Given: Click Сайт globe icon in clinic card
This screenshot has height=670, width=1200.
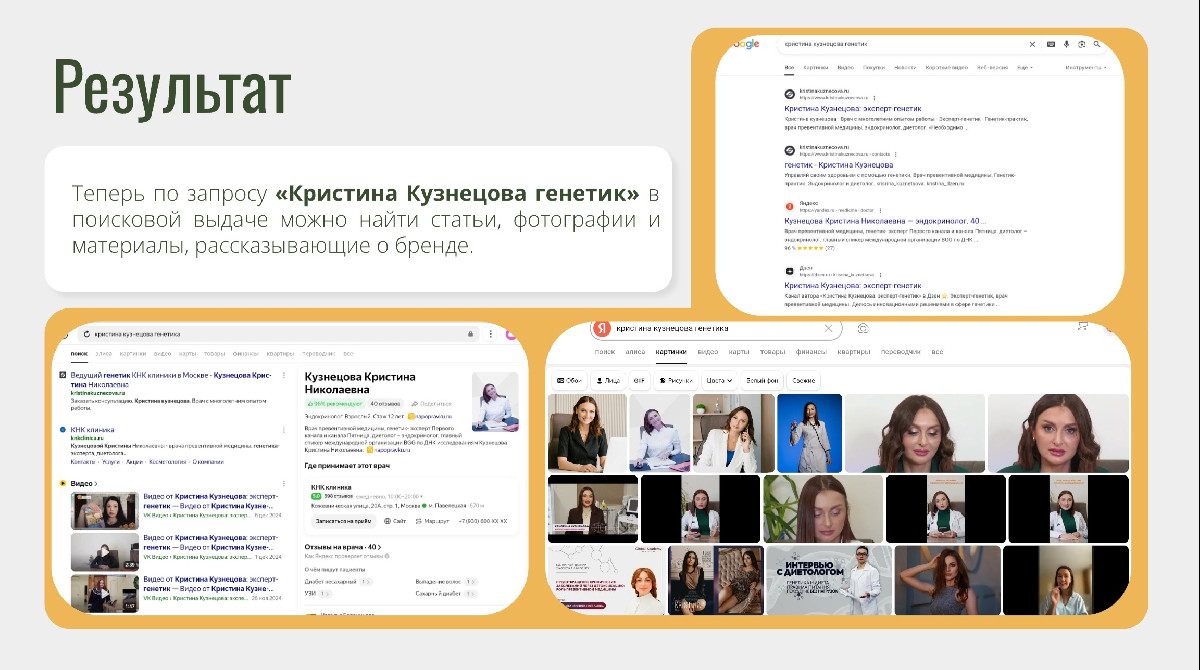Looking at the screenshot, I should tap(387, 521).
